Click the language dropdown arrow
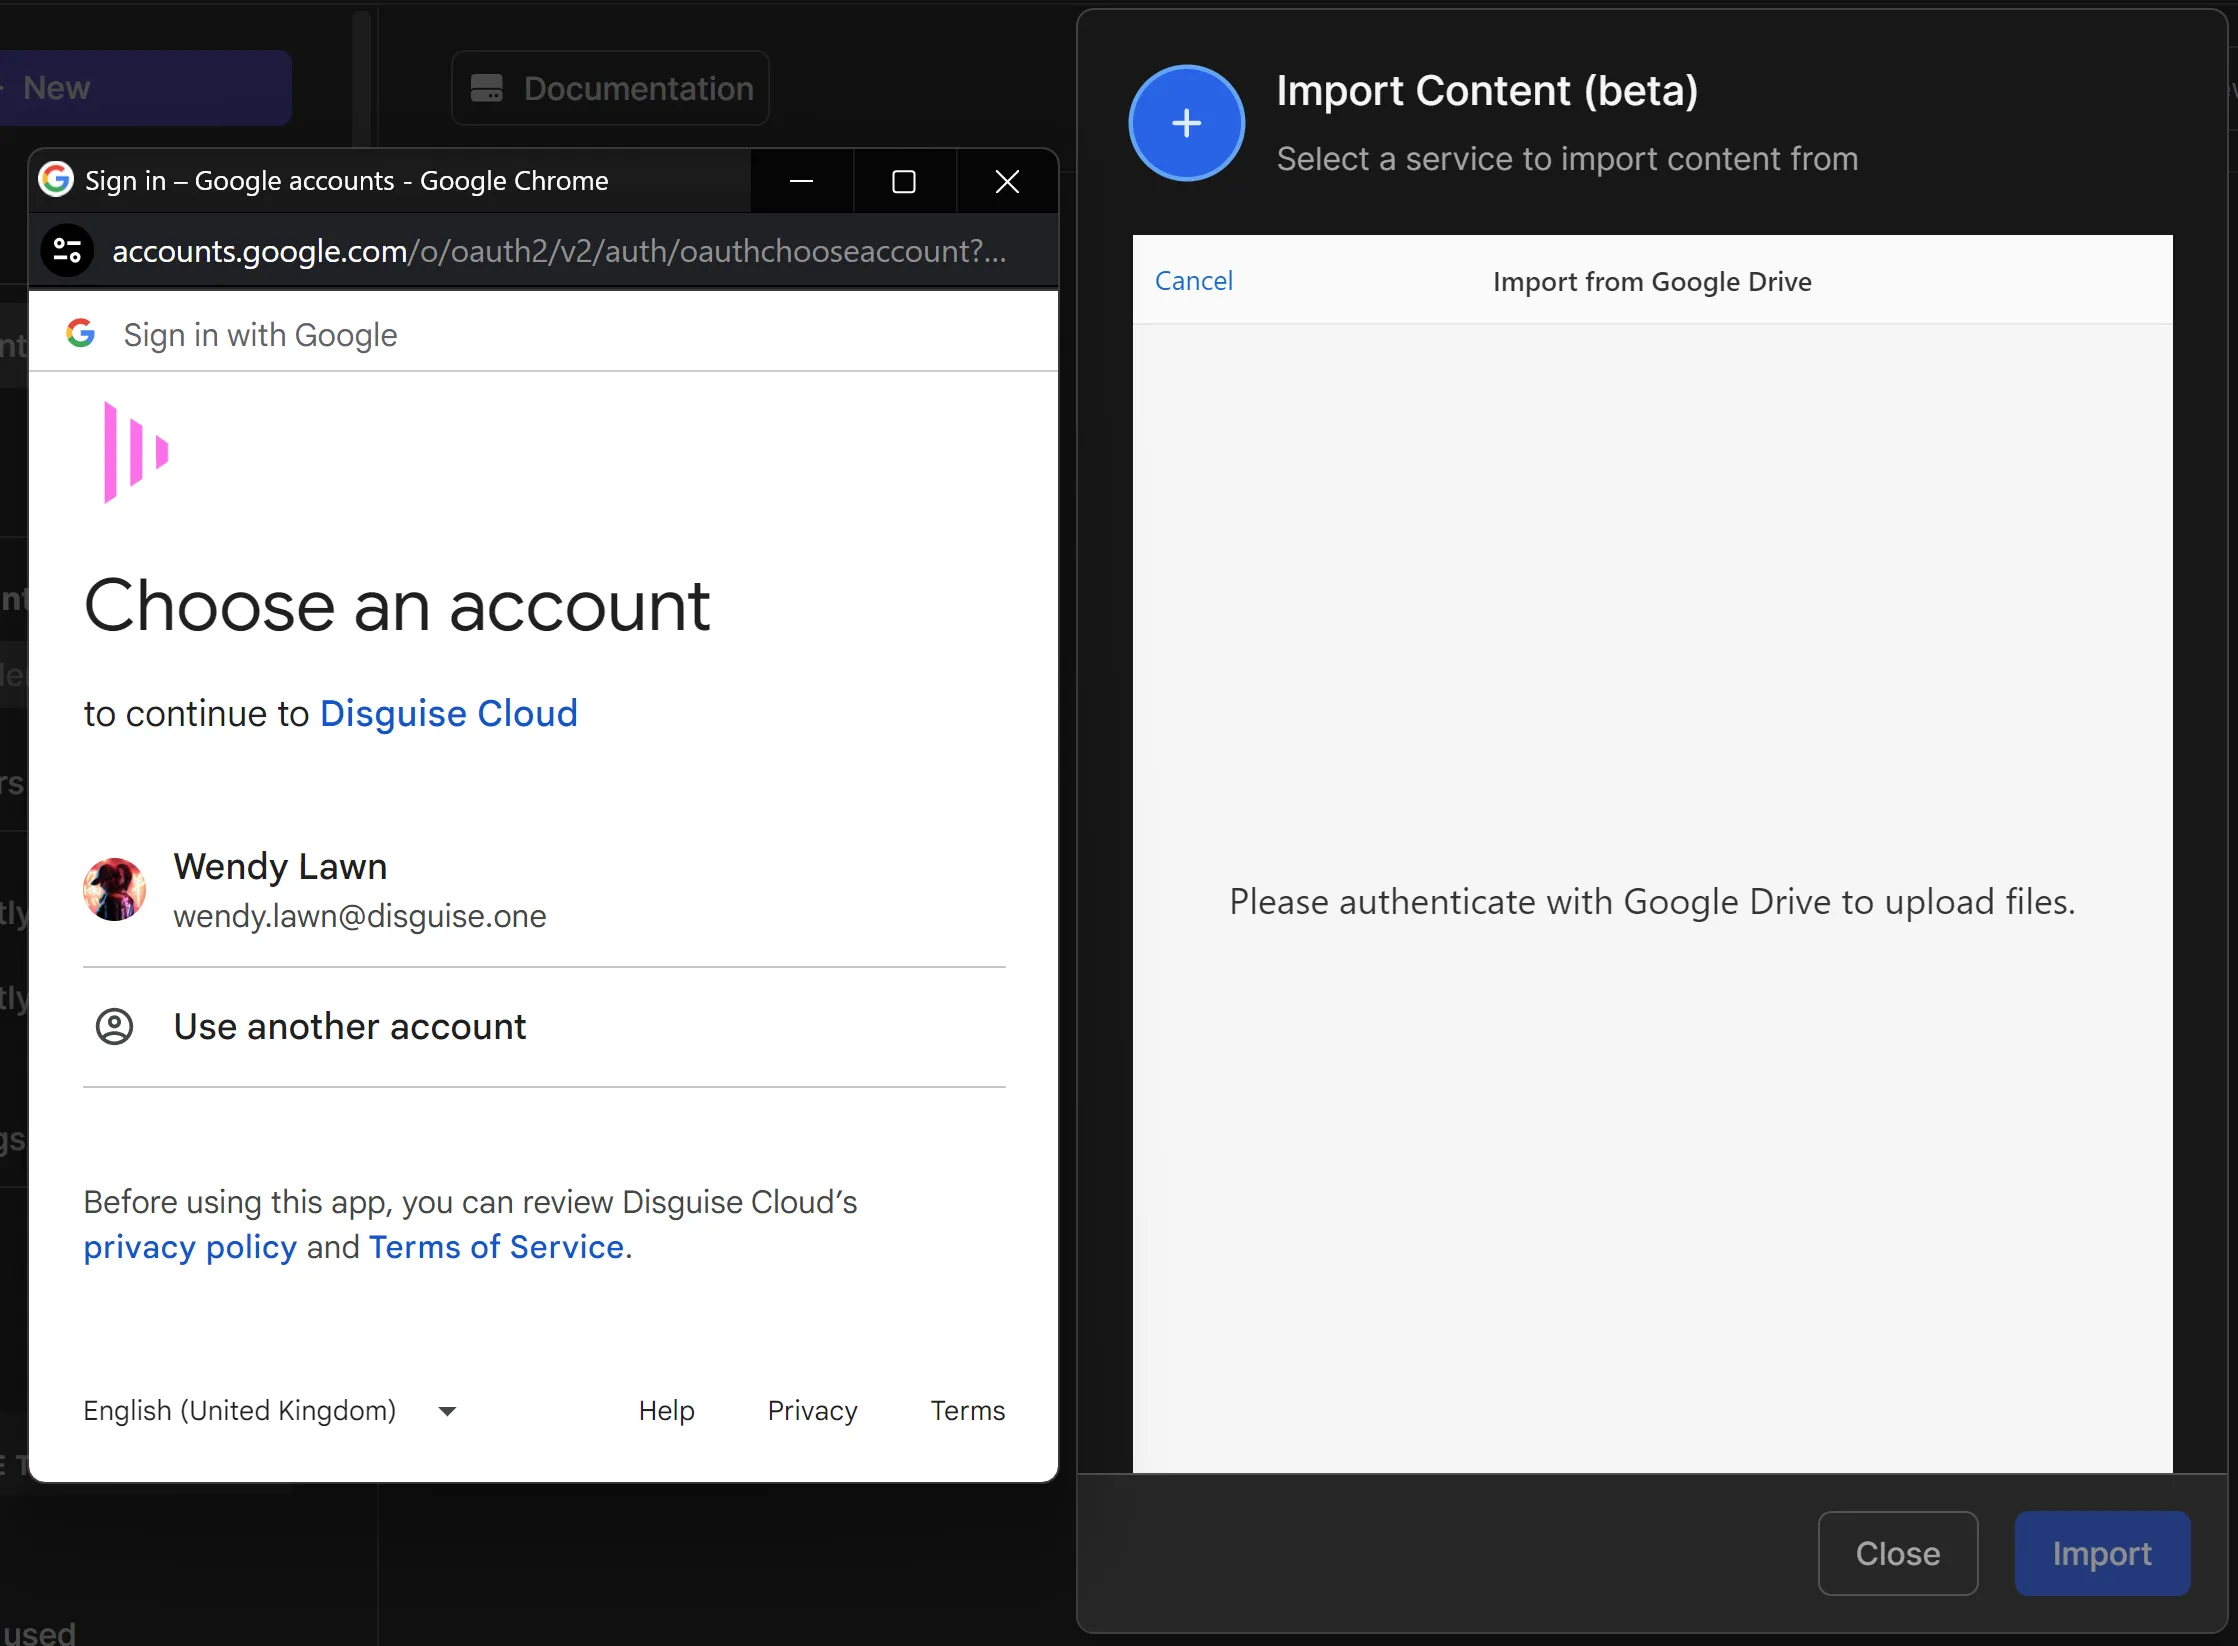The image size is (2238, 1646). (447, 1411)
